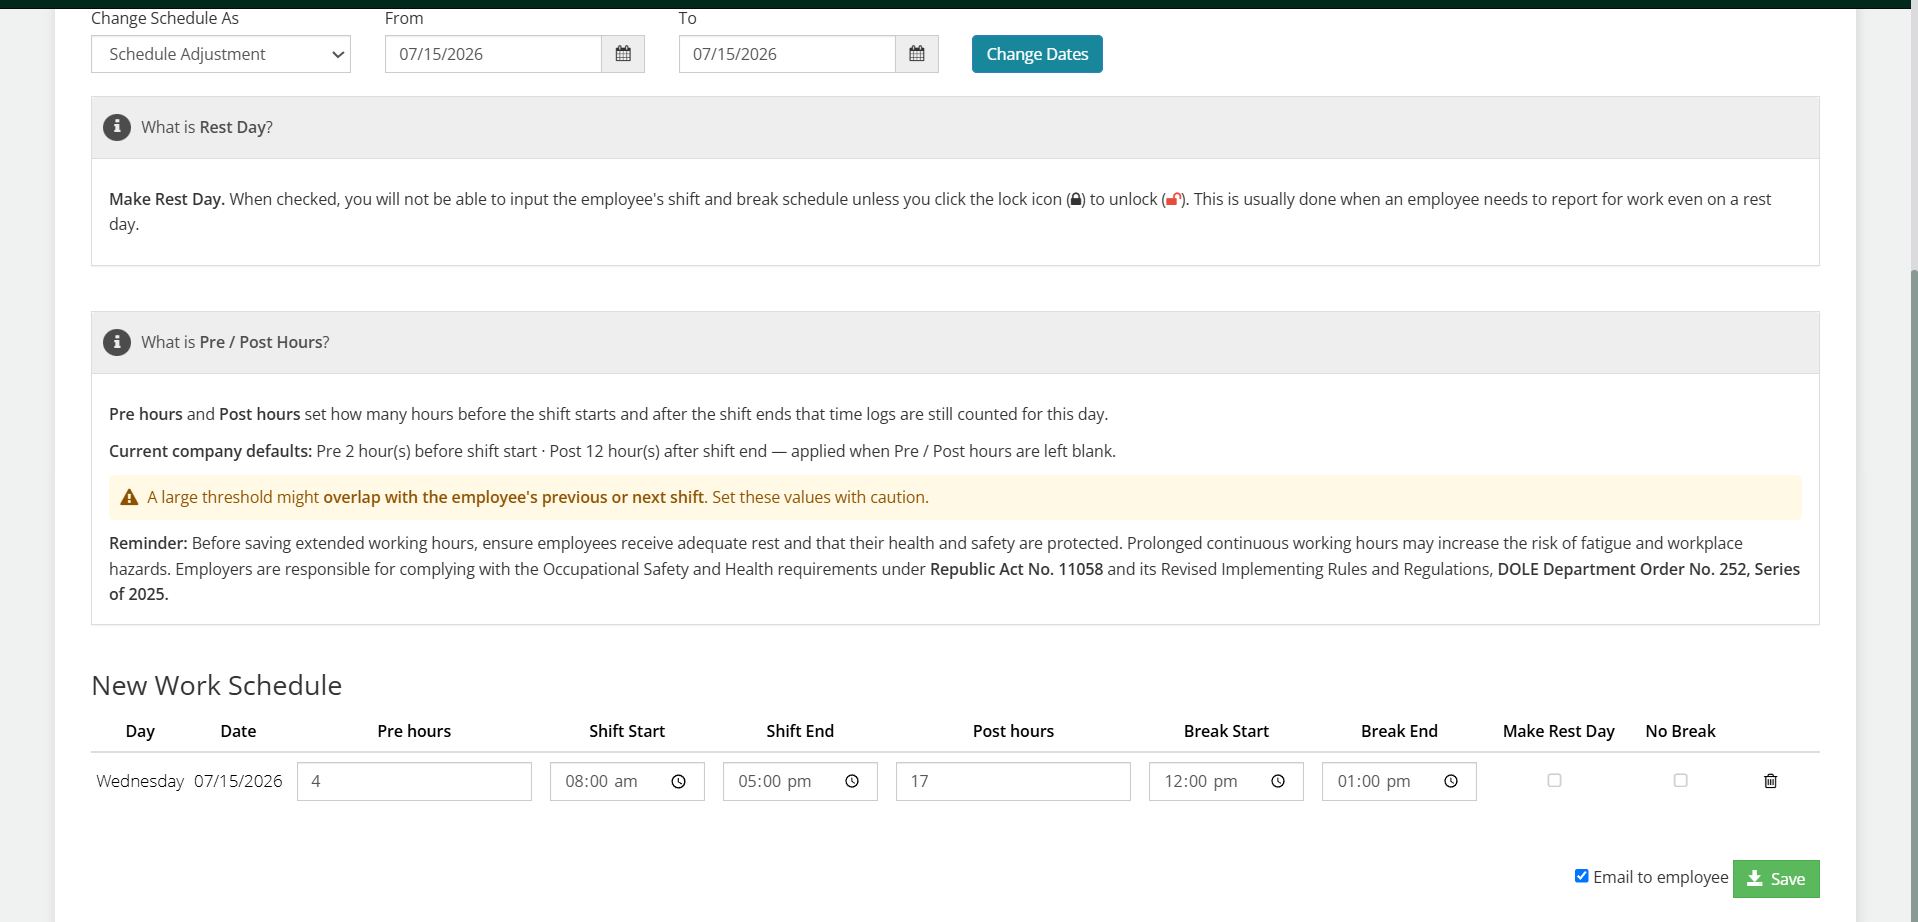Click the Day column header
The width and height of the screenshot is (1918, 922).
click(x=140, y=731)
